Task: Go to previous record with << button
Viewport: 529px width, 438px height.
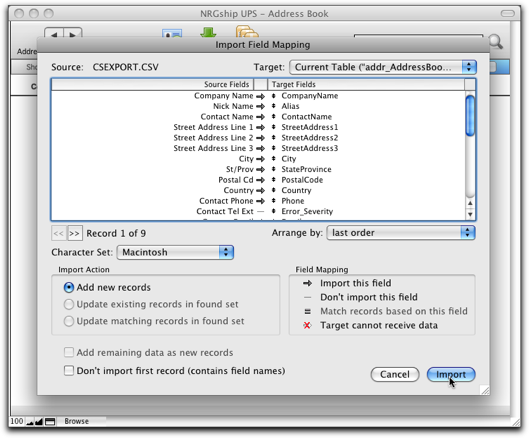Action: [x=59, y=233]
